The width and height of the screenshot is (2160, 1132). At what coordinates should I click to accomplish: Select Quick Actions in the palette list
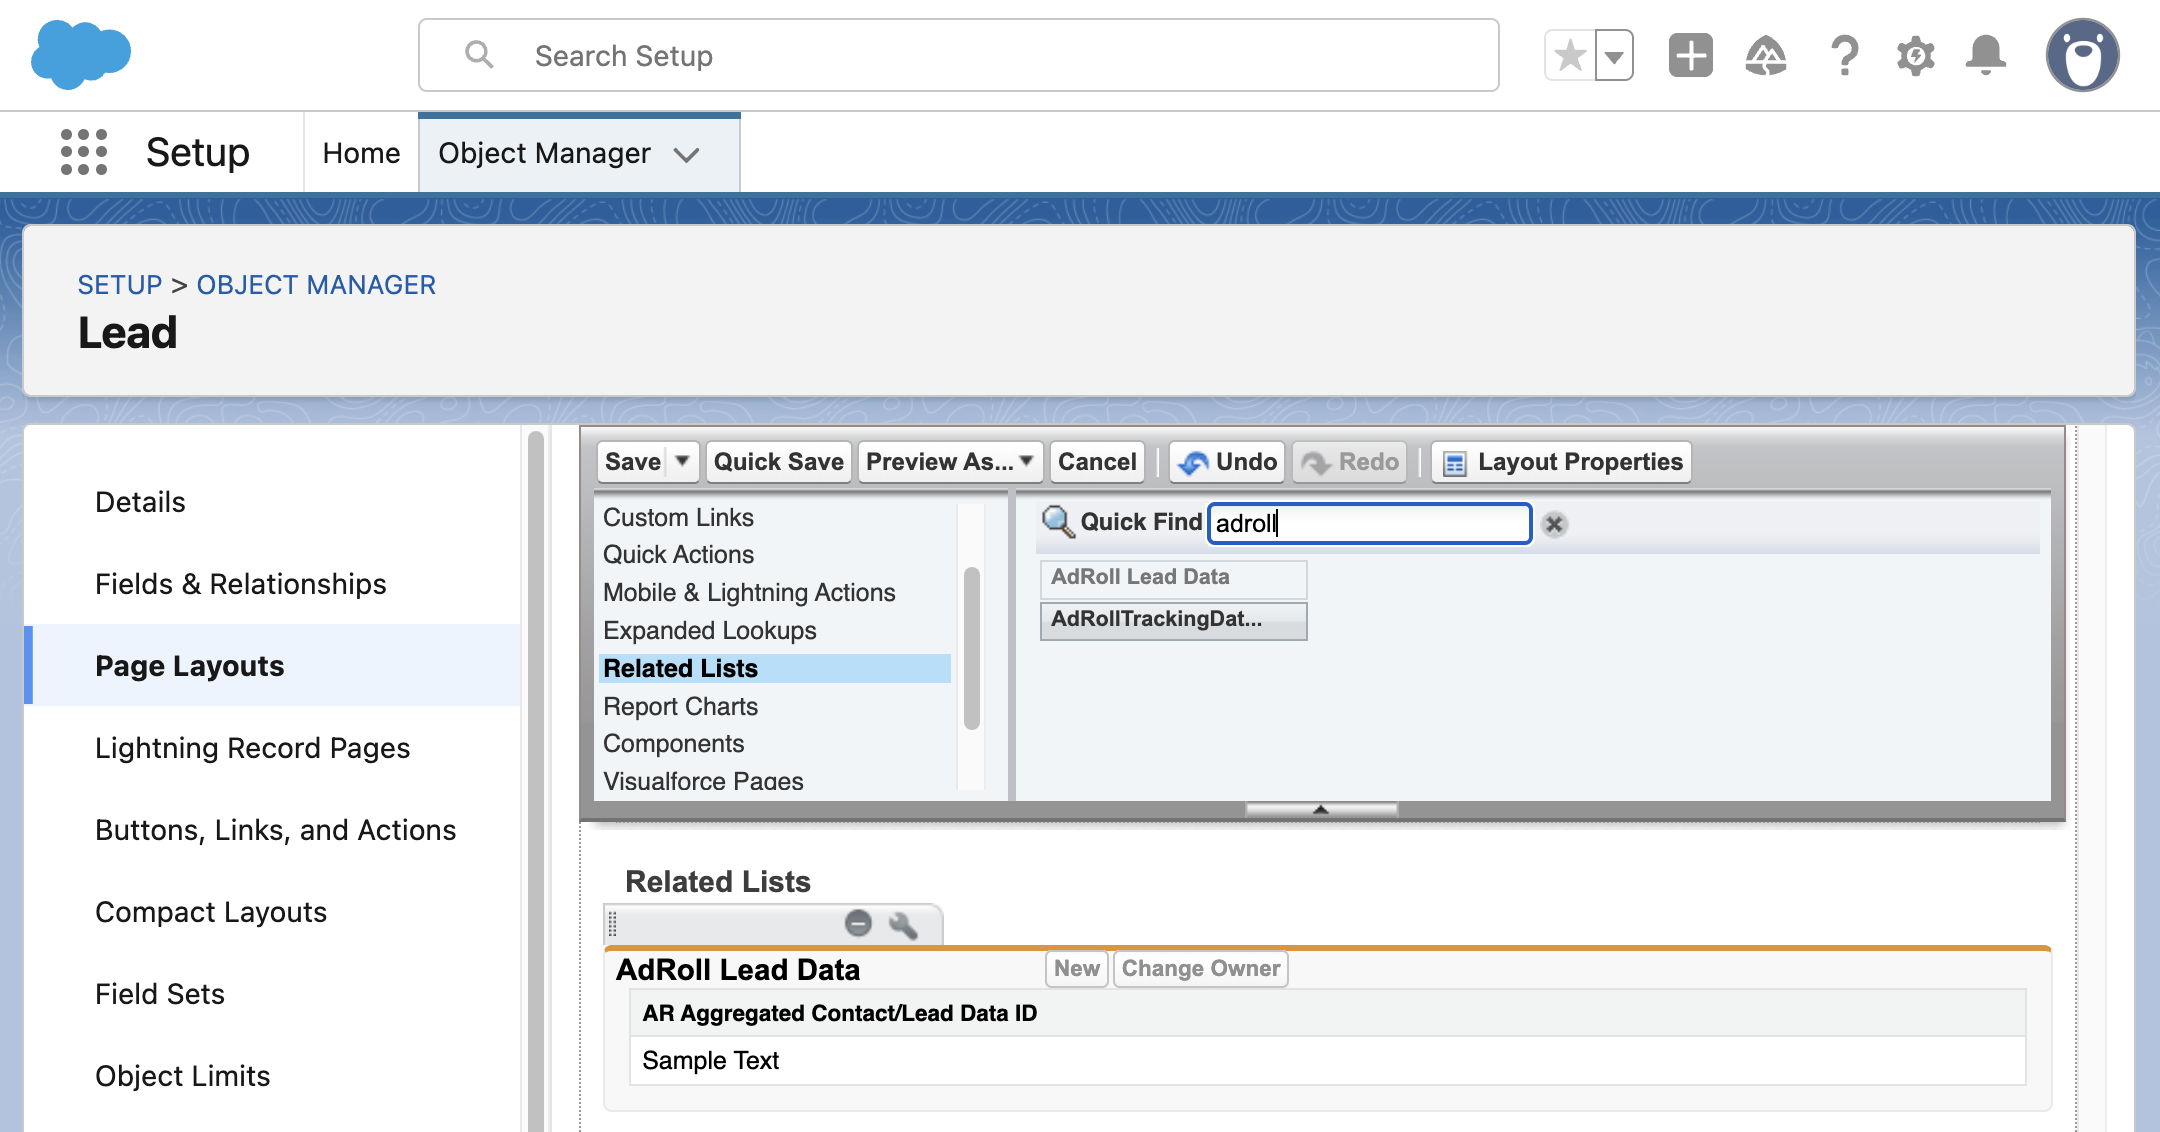[x=774, y=555]
